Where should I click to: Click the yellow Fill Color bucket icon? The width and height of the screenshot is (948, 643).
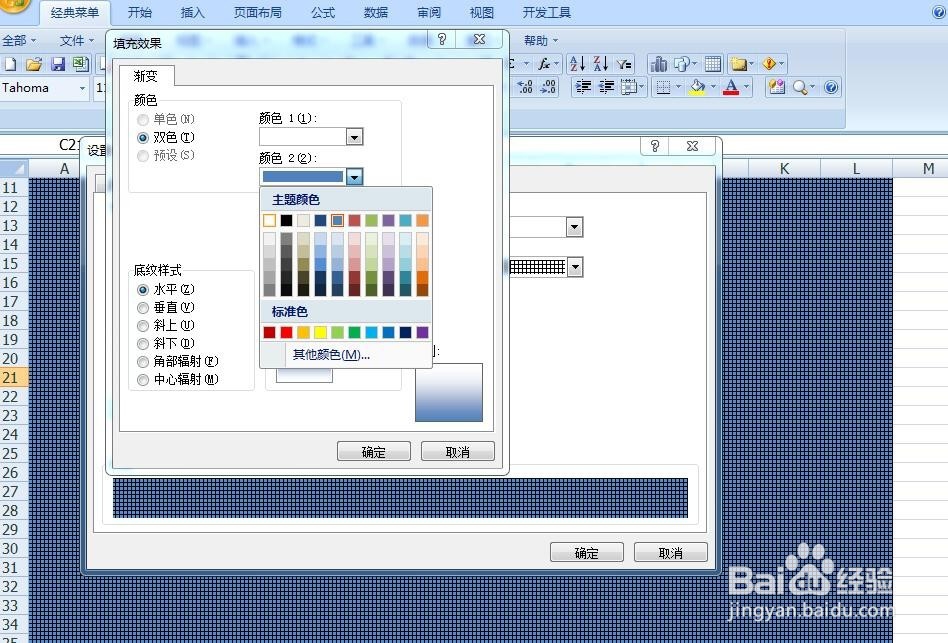[696, 87]
